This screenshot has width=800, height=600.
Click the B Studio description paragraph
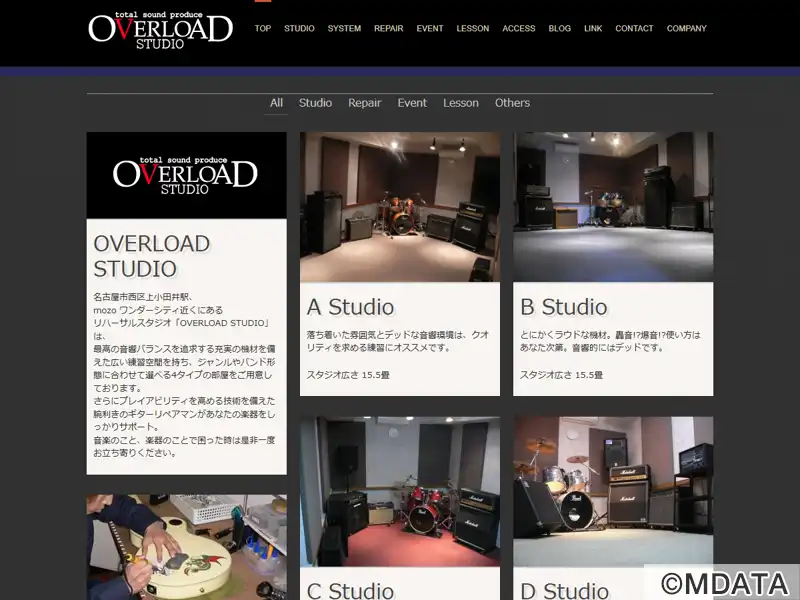tap(610, 341)
